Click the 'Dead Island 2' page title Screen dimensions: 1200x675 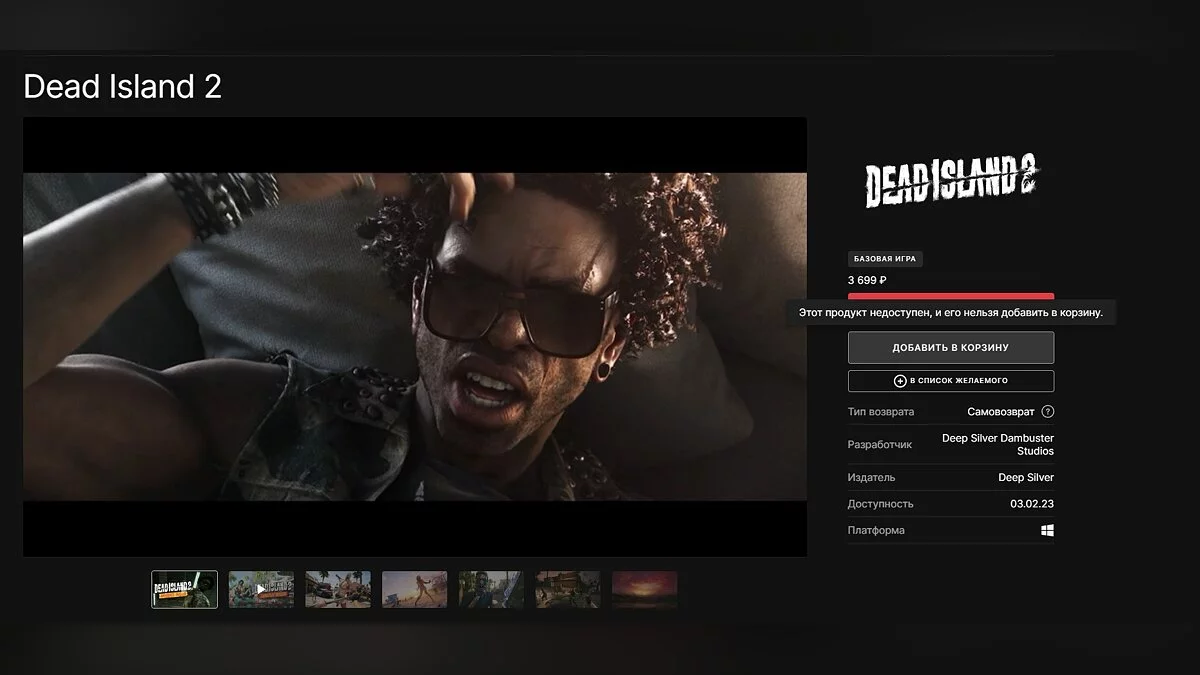point(122,87)
